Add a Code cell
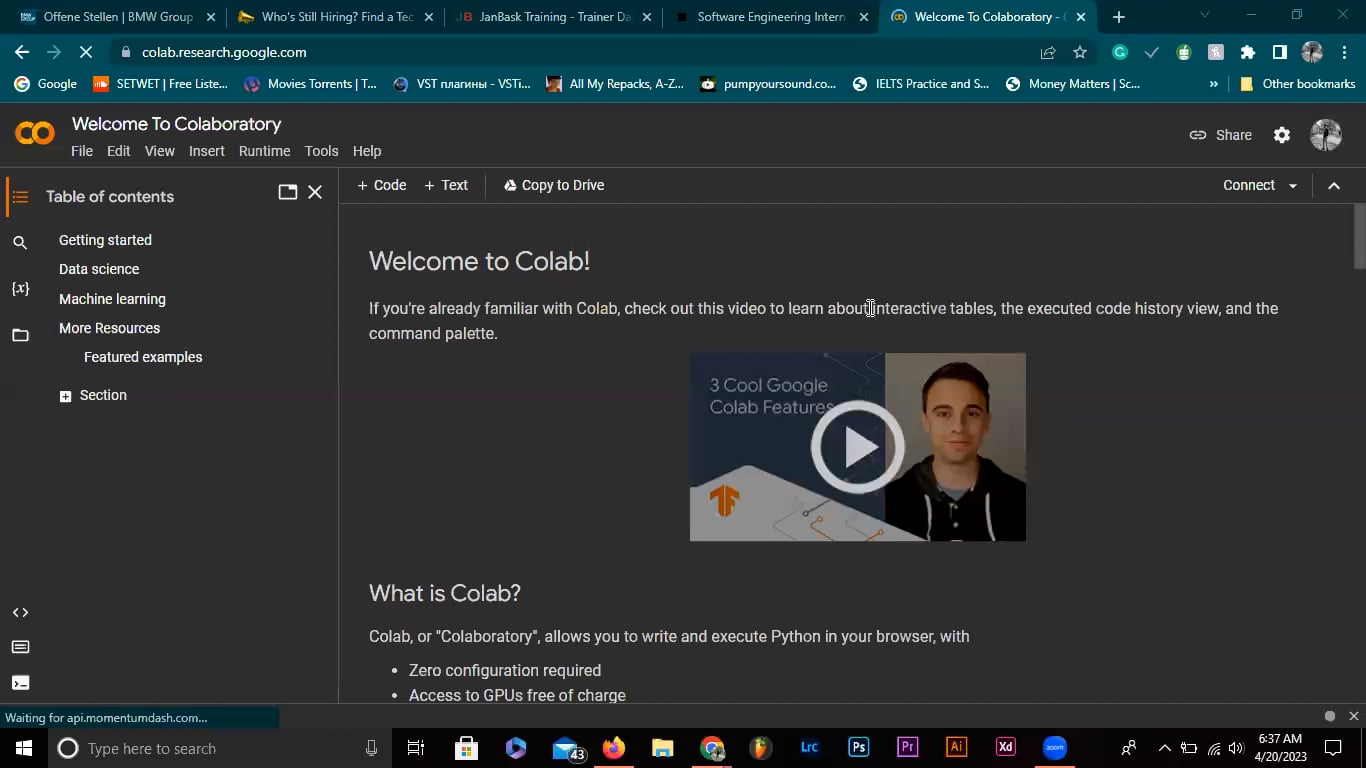Image resolution: width=1366 pixels, height=768 pixels. point(382,185)
